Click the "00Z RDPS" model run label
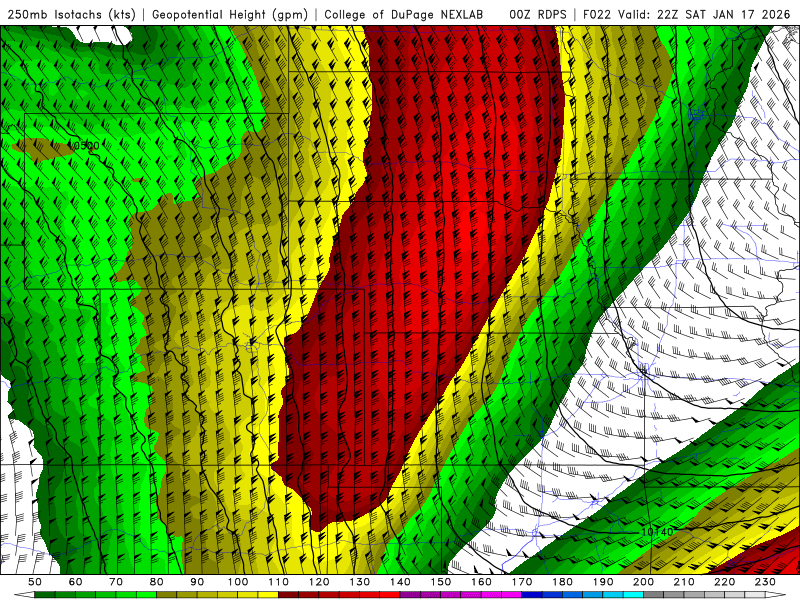This screenshot has width=800, height=600. click(x=538, y=15)
